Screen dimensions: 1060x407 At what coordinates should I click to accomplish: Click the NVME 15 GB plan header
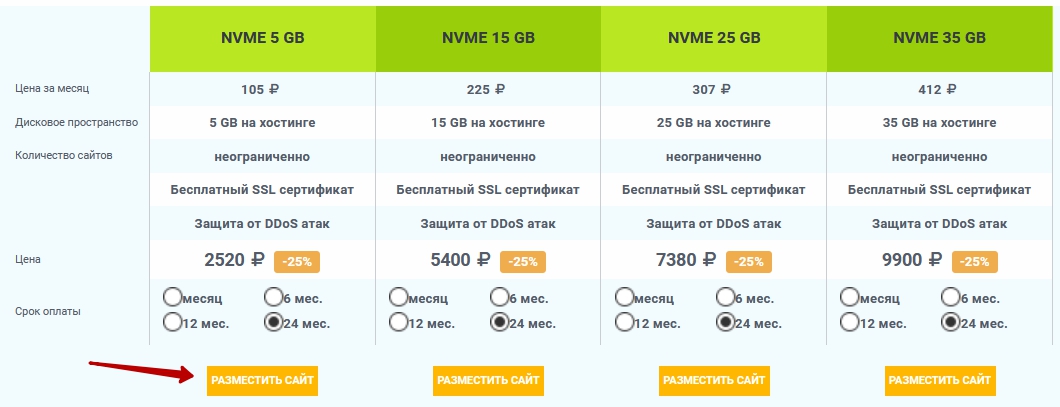point(488,38)
